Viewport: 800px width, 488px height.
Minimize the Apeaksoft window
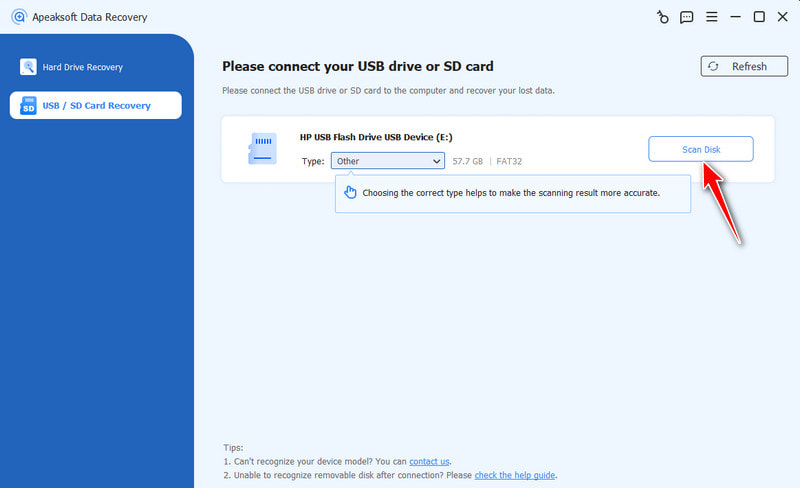[x=735, y=17]
